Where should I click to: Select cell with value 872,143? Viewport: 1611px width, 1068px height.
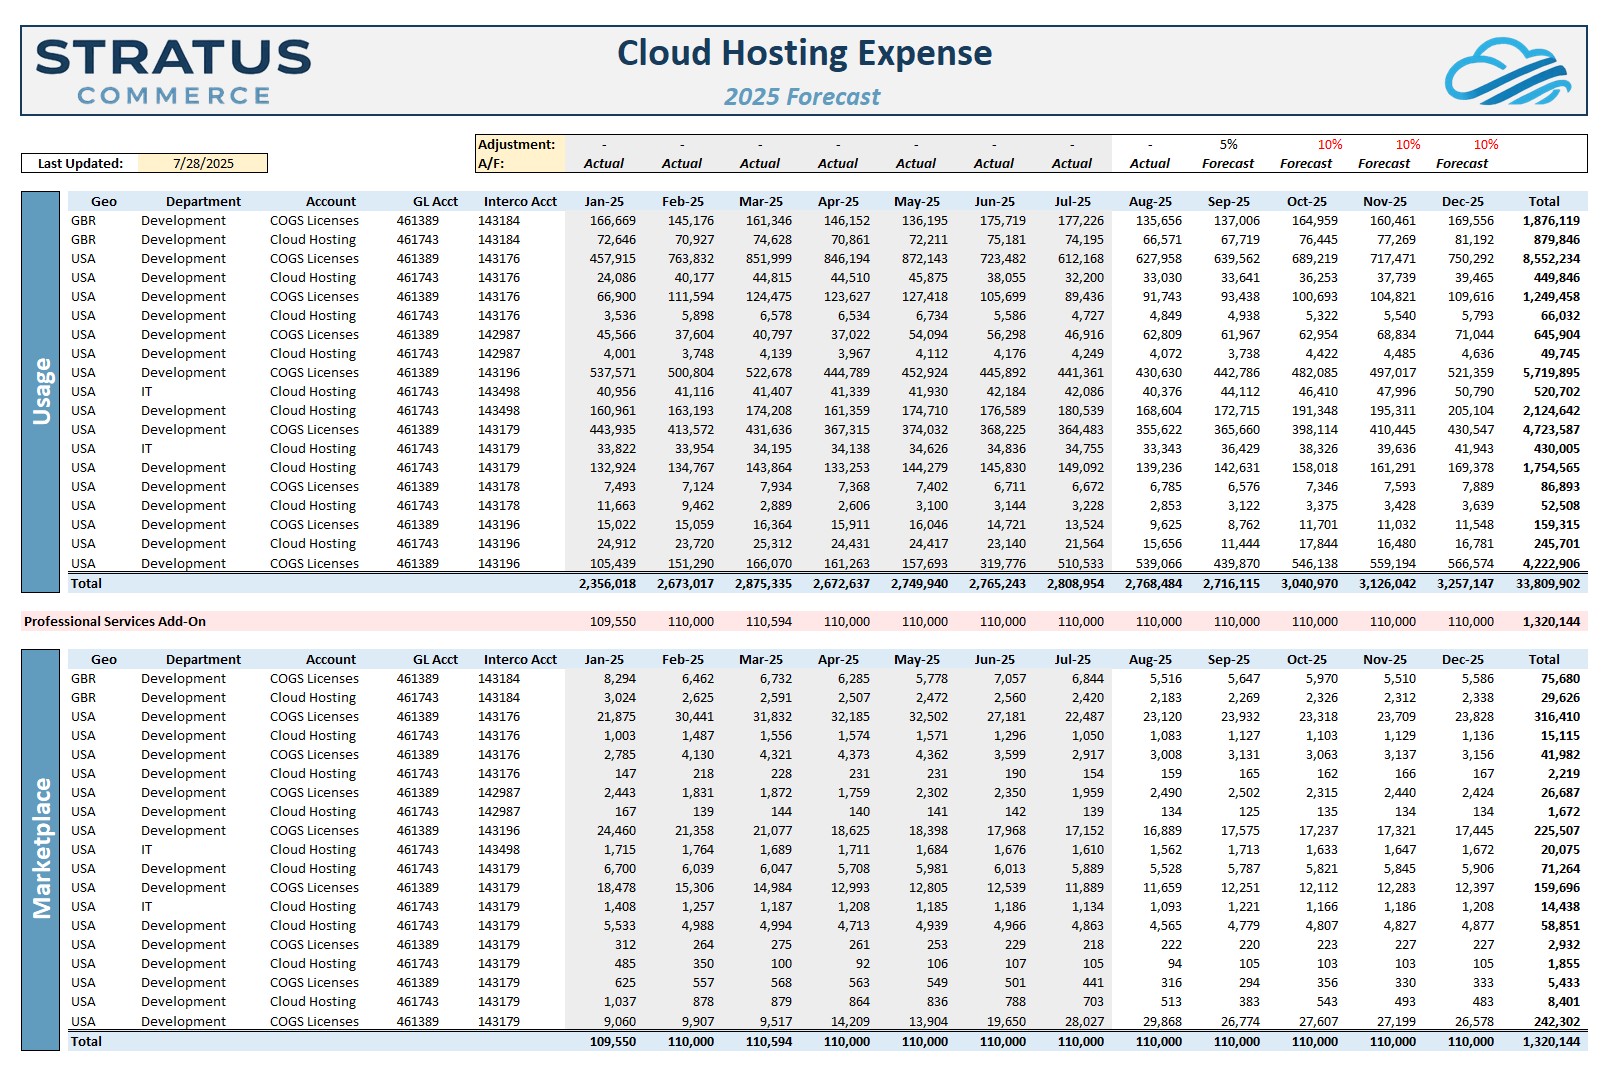[924, 258]
